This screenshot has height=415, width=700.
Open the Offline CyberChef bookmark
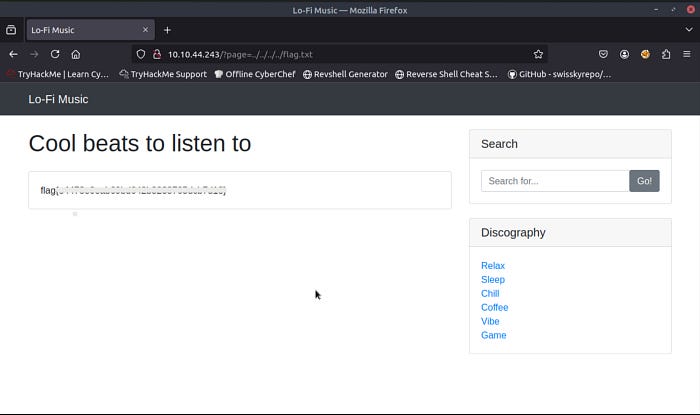[x=255, y=74]
